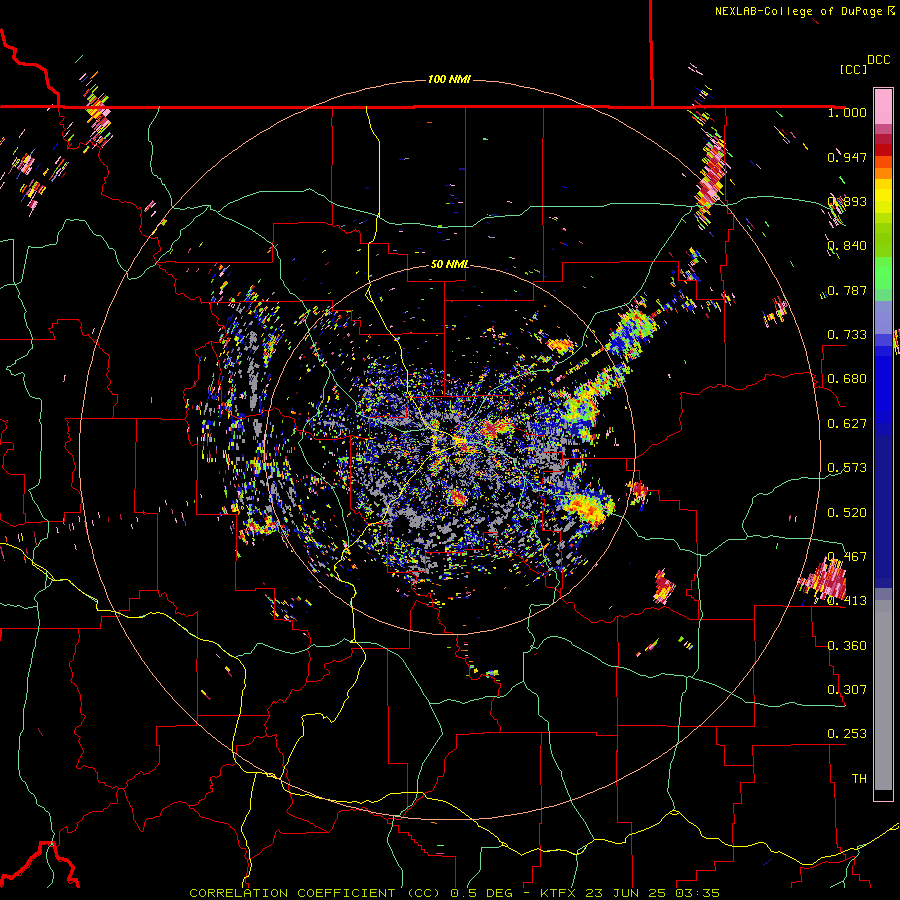Select the 0.467 value on color scale
The image size is (900, 900).
click(847, 557)
